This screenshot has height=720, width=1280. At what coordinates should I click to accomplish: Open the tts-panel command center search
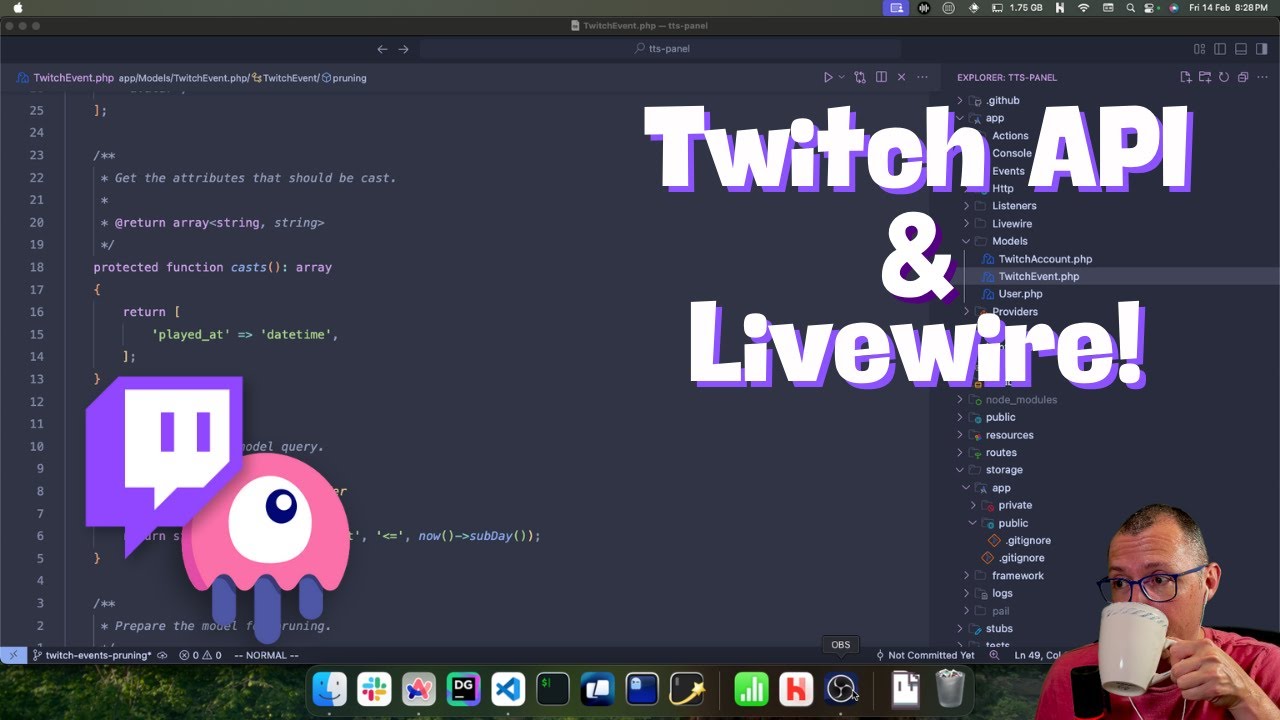click(x=661, y=48)
